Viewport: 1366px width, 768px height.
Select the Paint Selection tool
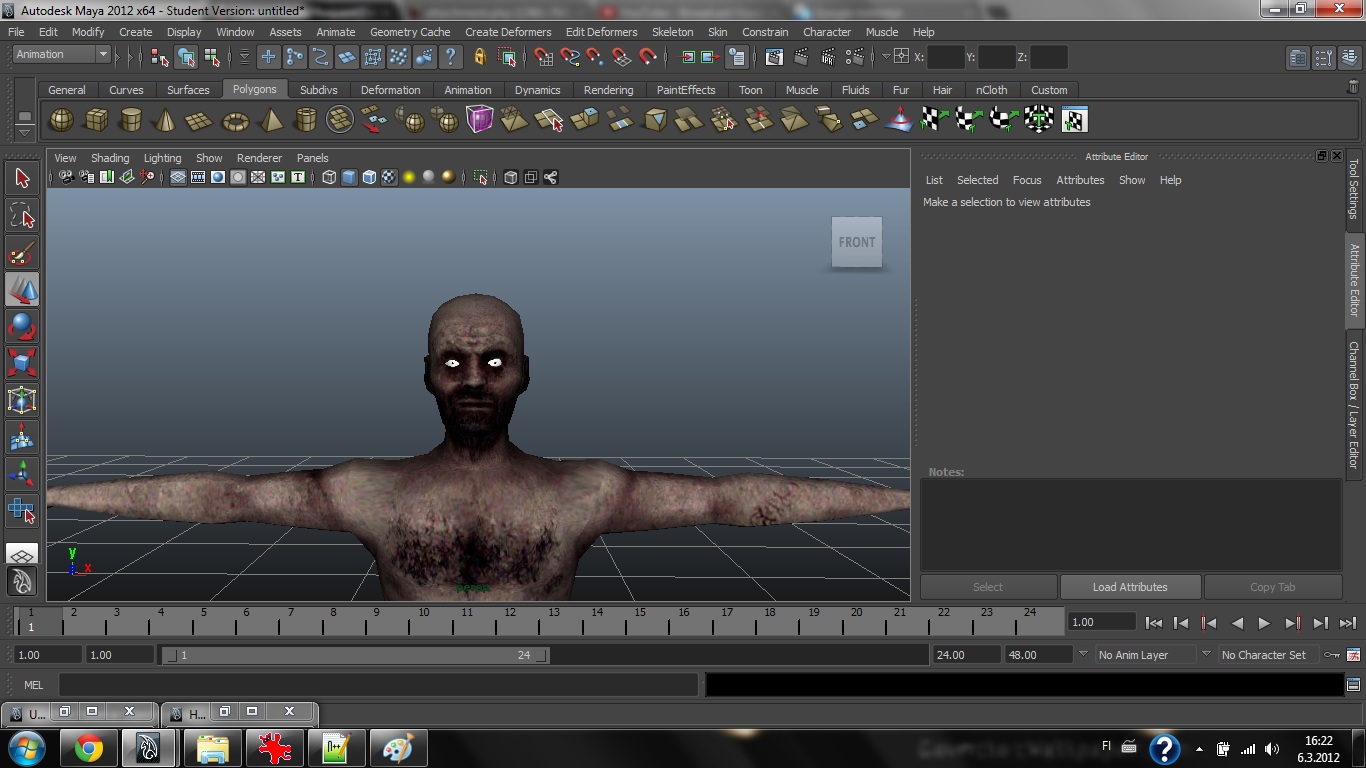tap(22, 252)
